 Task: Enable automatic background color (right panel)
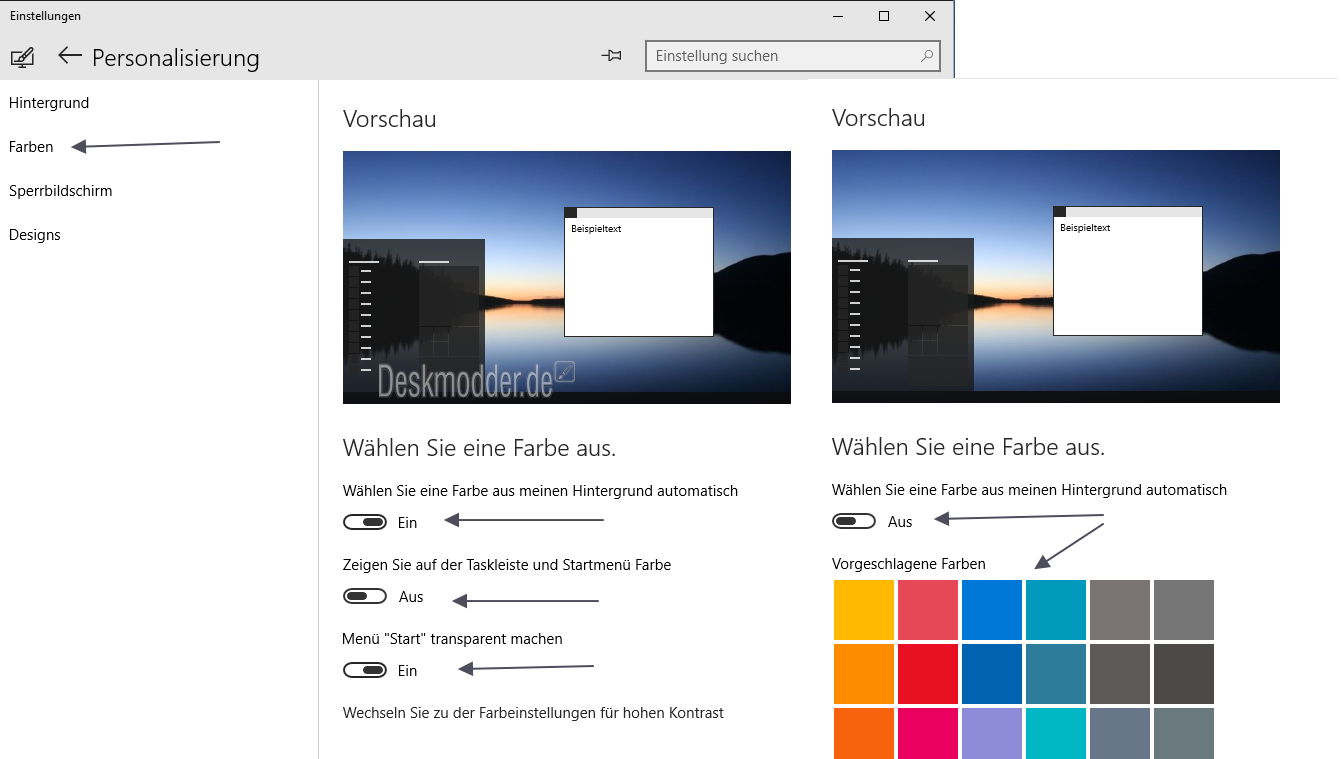[853, 520]
